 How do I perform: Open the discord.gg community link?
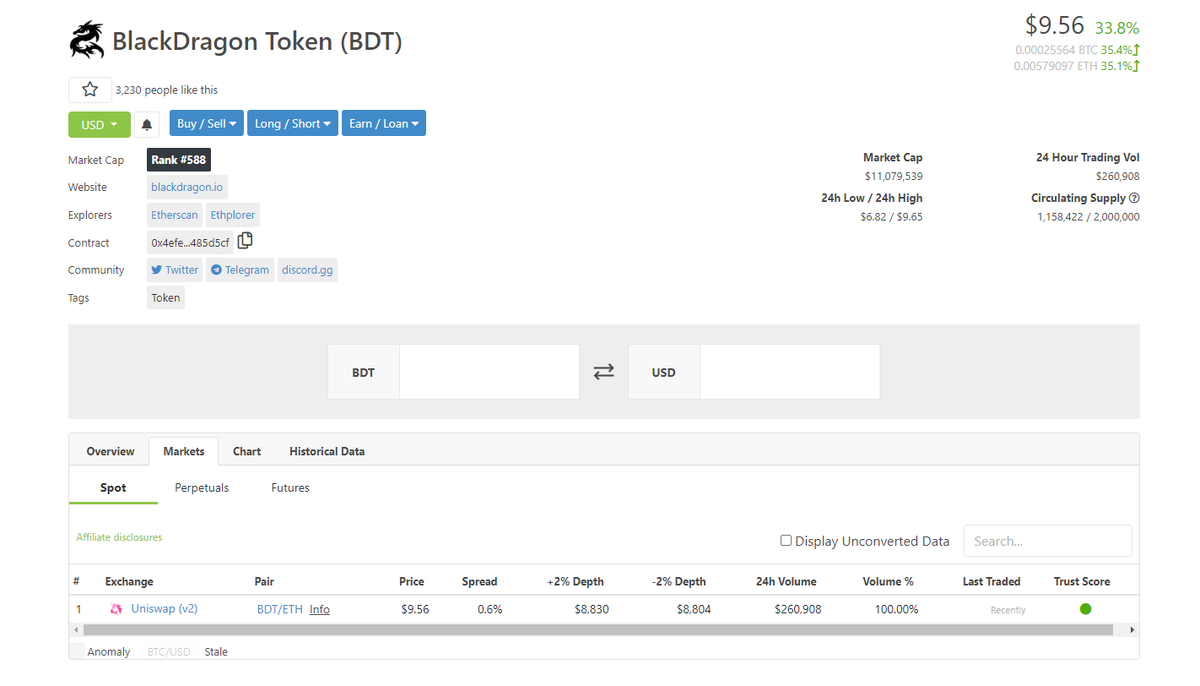(x=307, y=270)
